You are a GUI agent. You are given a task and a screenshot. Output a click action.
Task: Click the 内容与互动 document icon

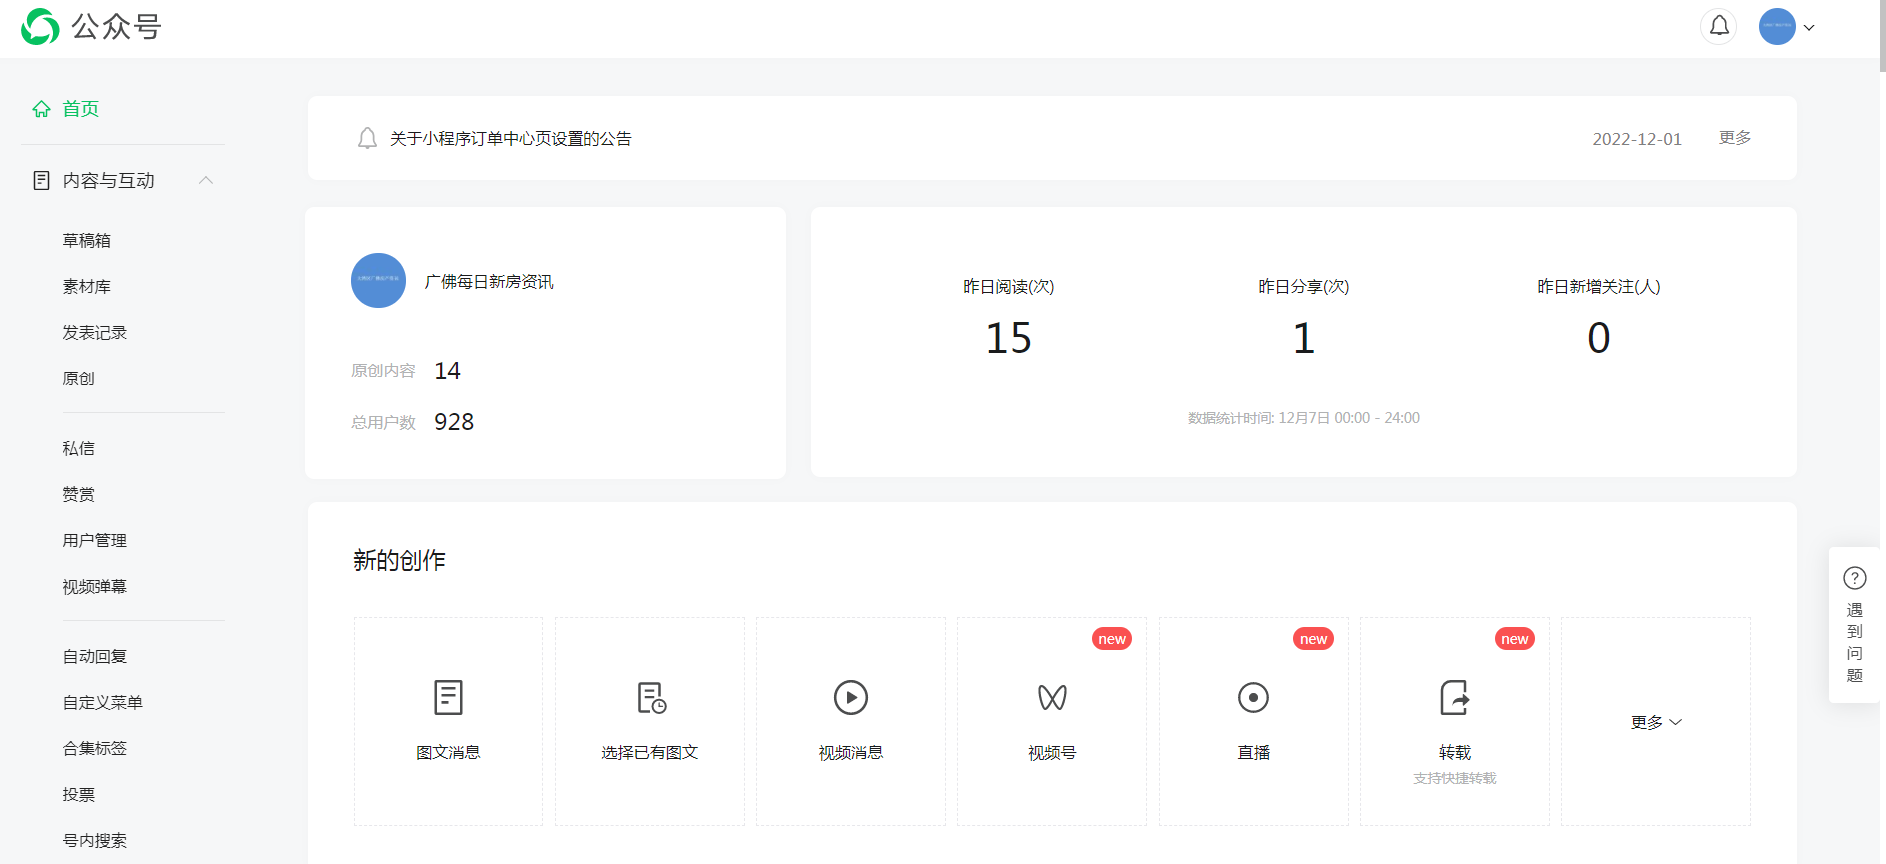41,181
